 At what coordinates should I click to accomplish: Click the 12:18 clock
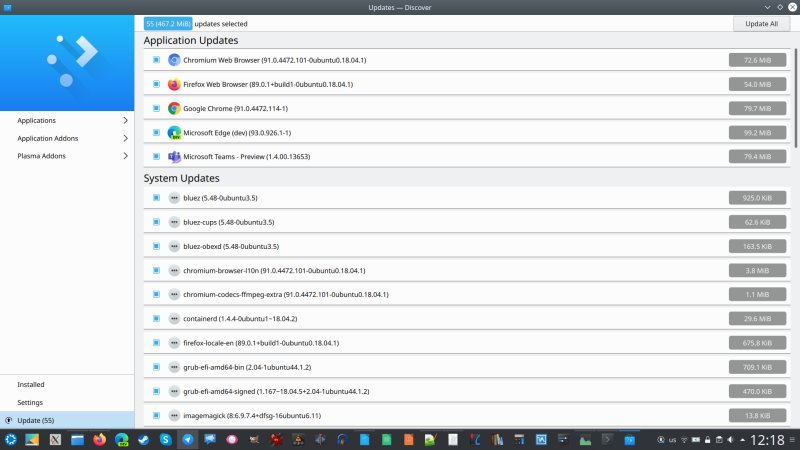(767, 440)
